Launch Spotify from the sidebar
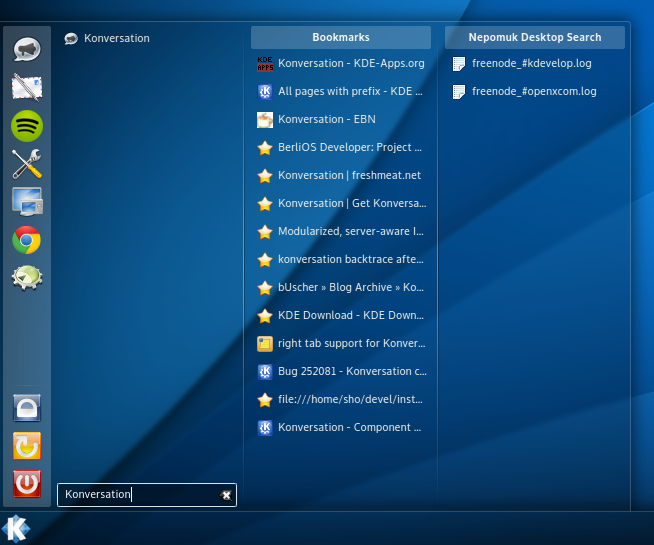Viewport: 654px width, 545px height. pos(27,126)
